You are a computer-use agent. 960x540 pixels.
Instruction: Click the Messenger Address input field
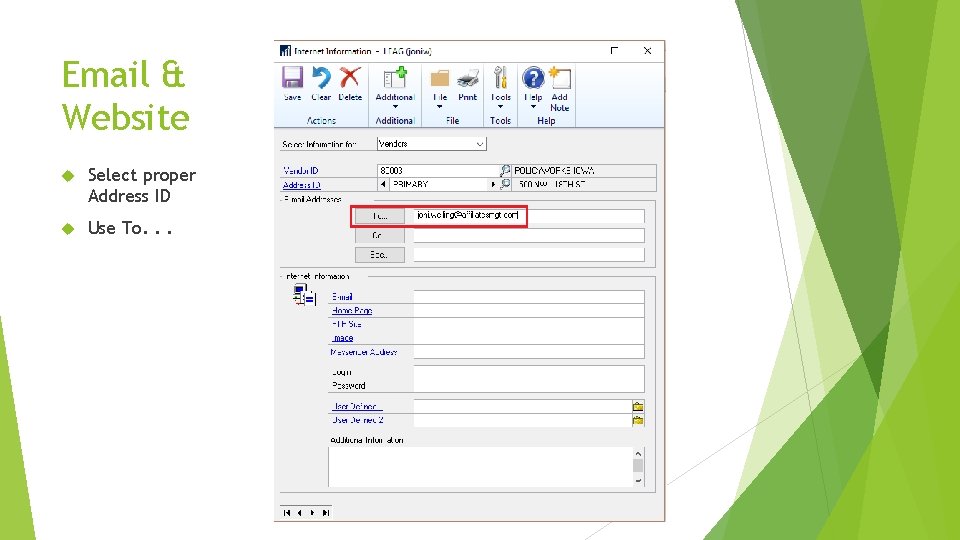(x=529, y=352)
